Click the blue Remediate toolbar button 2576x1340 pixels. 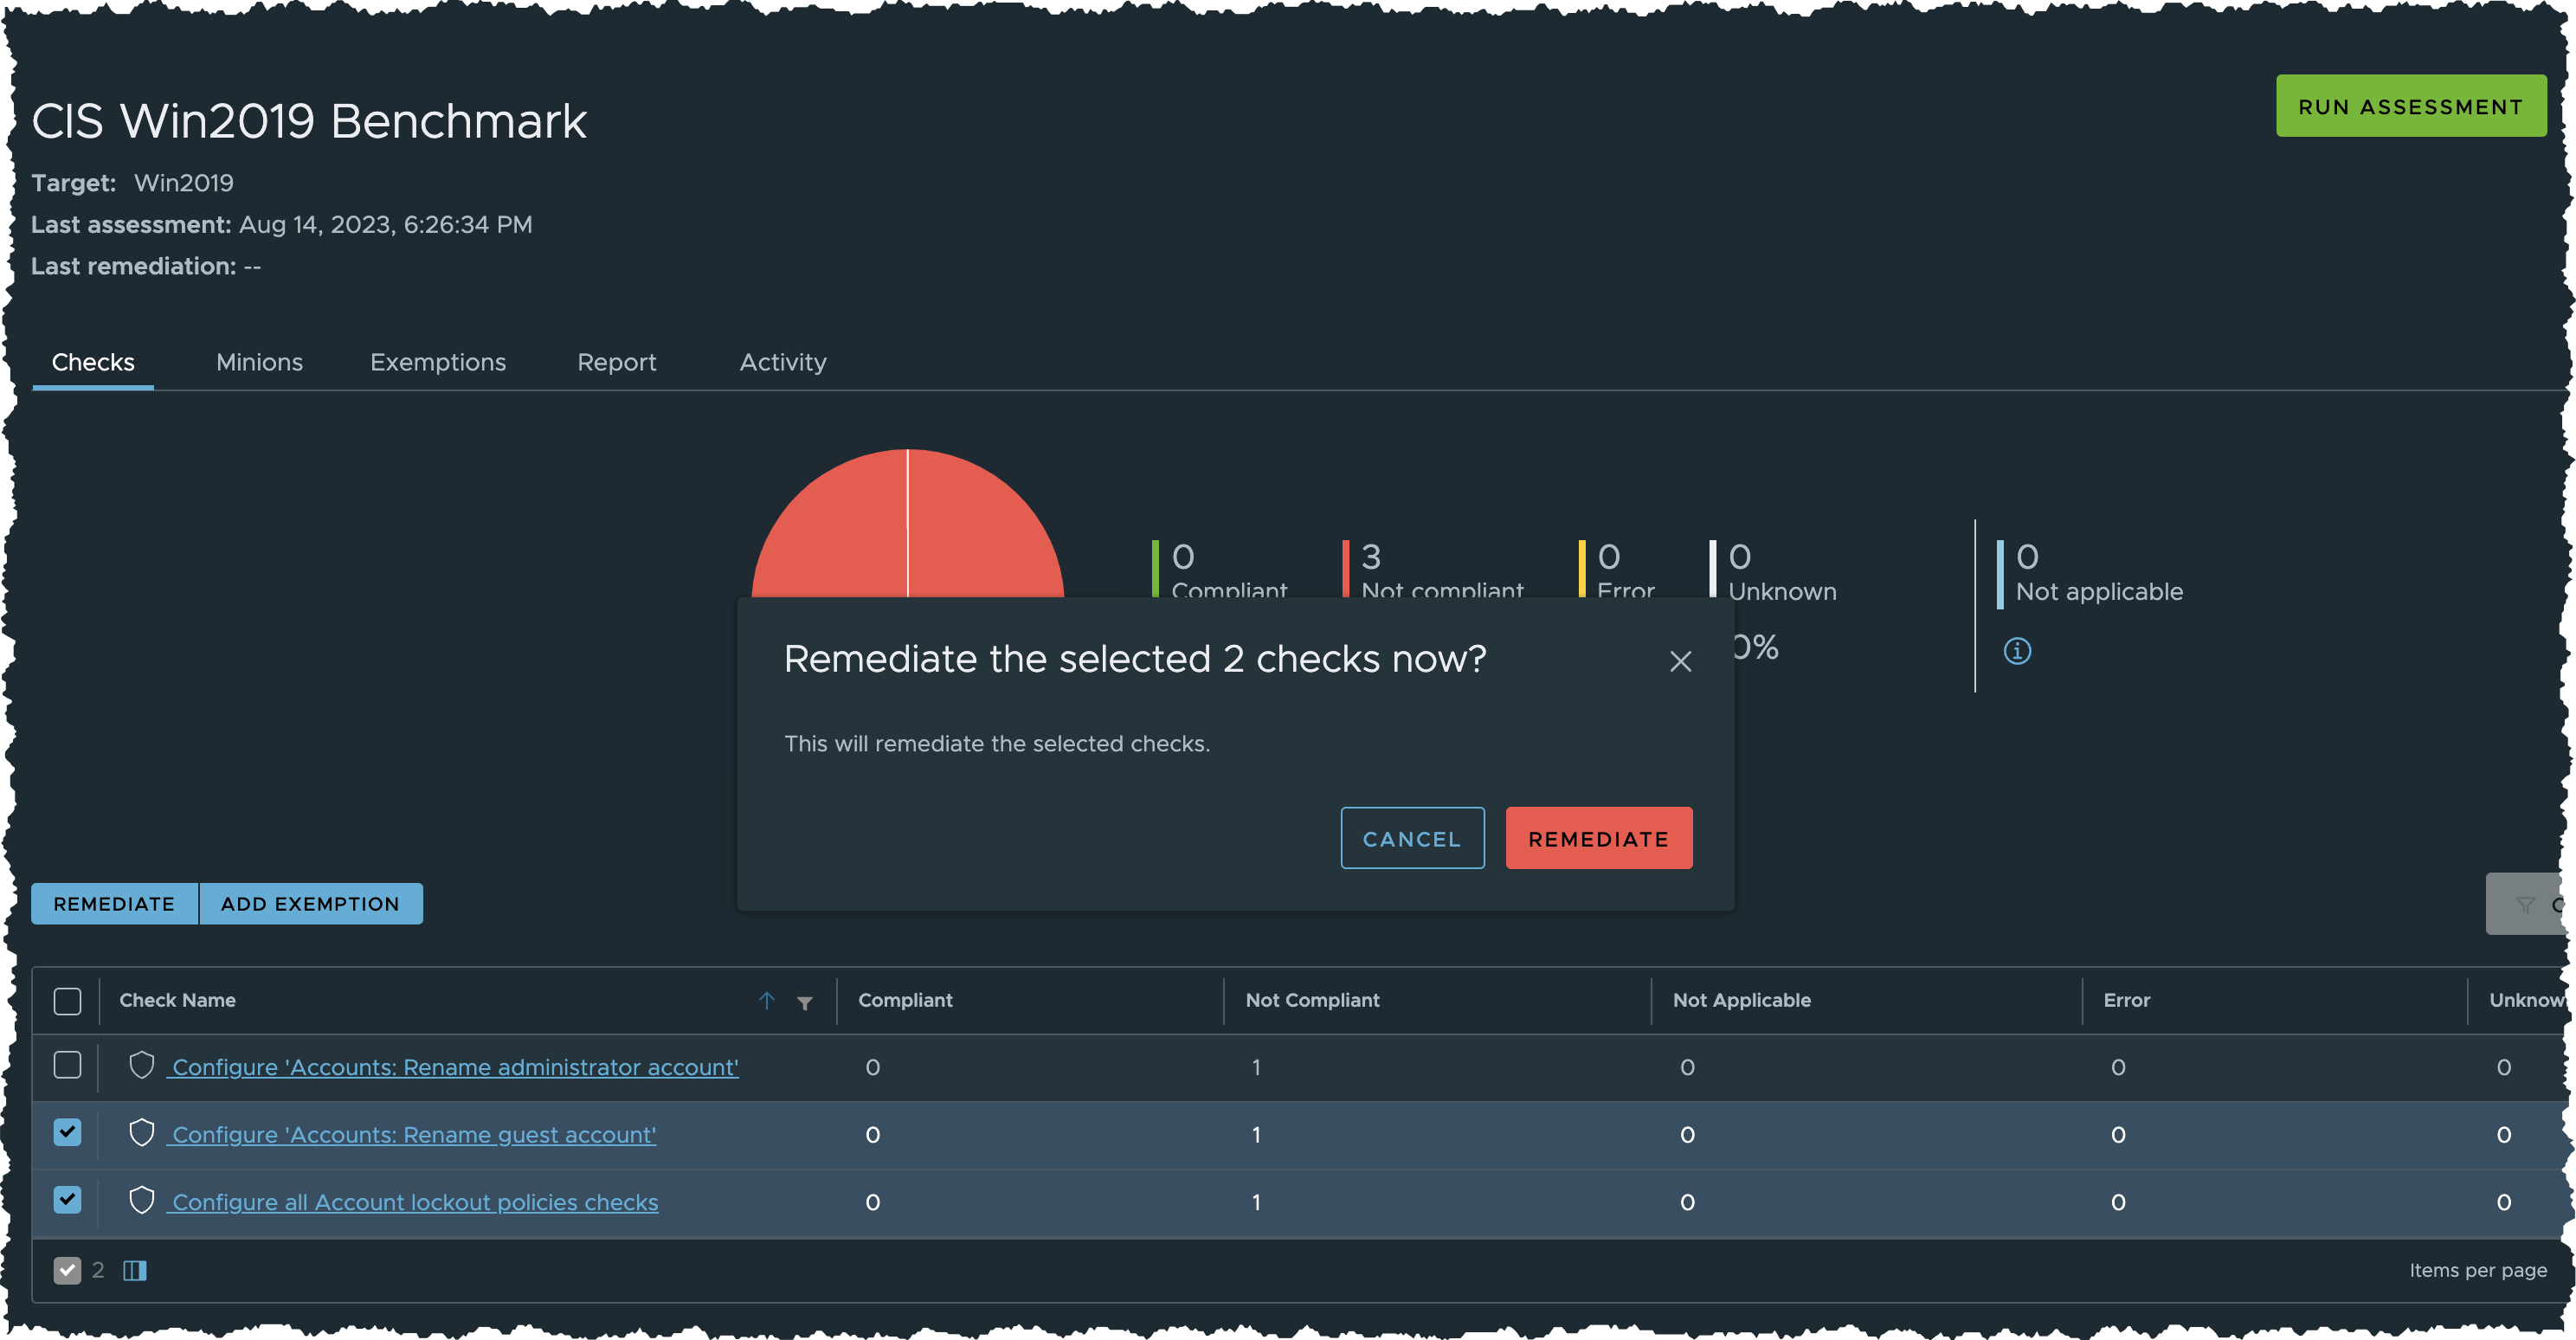coord(114,903)
